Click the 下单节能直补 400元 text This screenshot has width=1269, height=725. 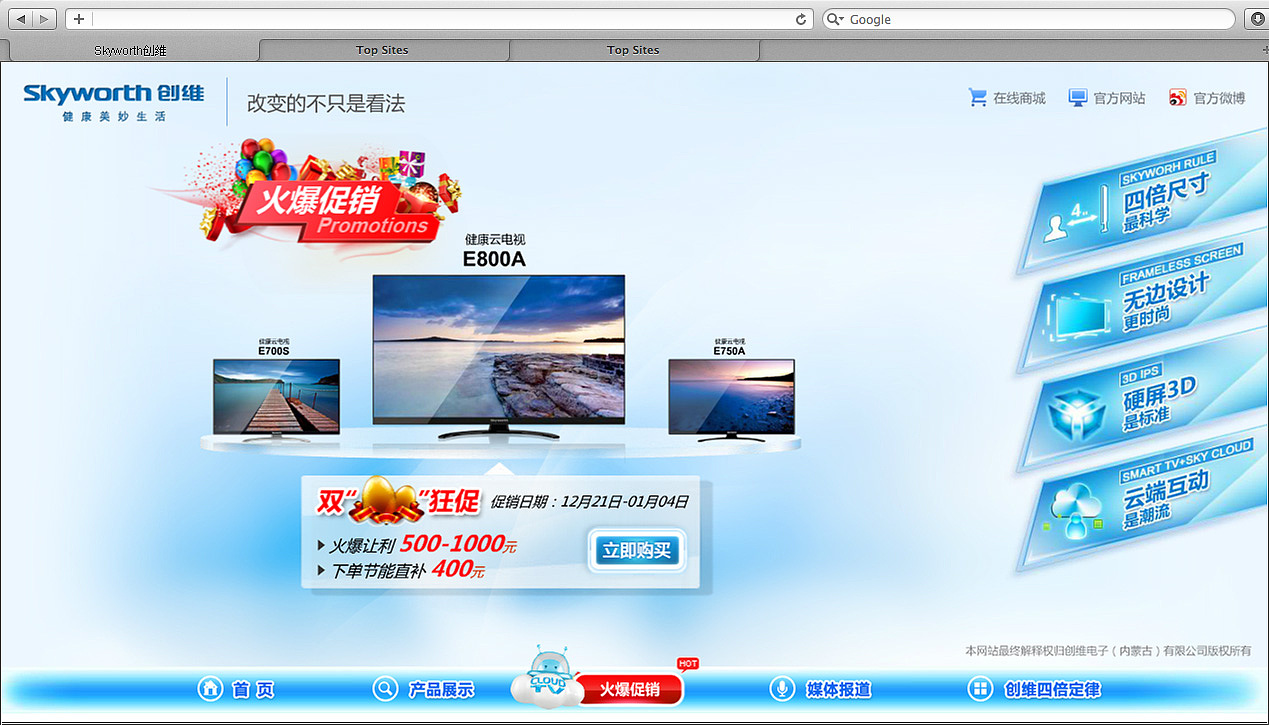(401, 571)
